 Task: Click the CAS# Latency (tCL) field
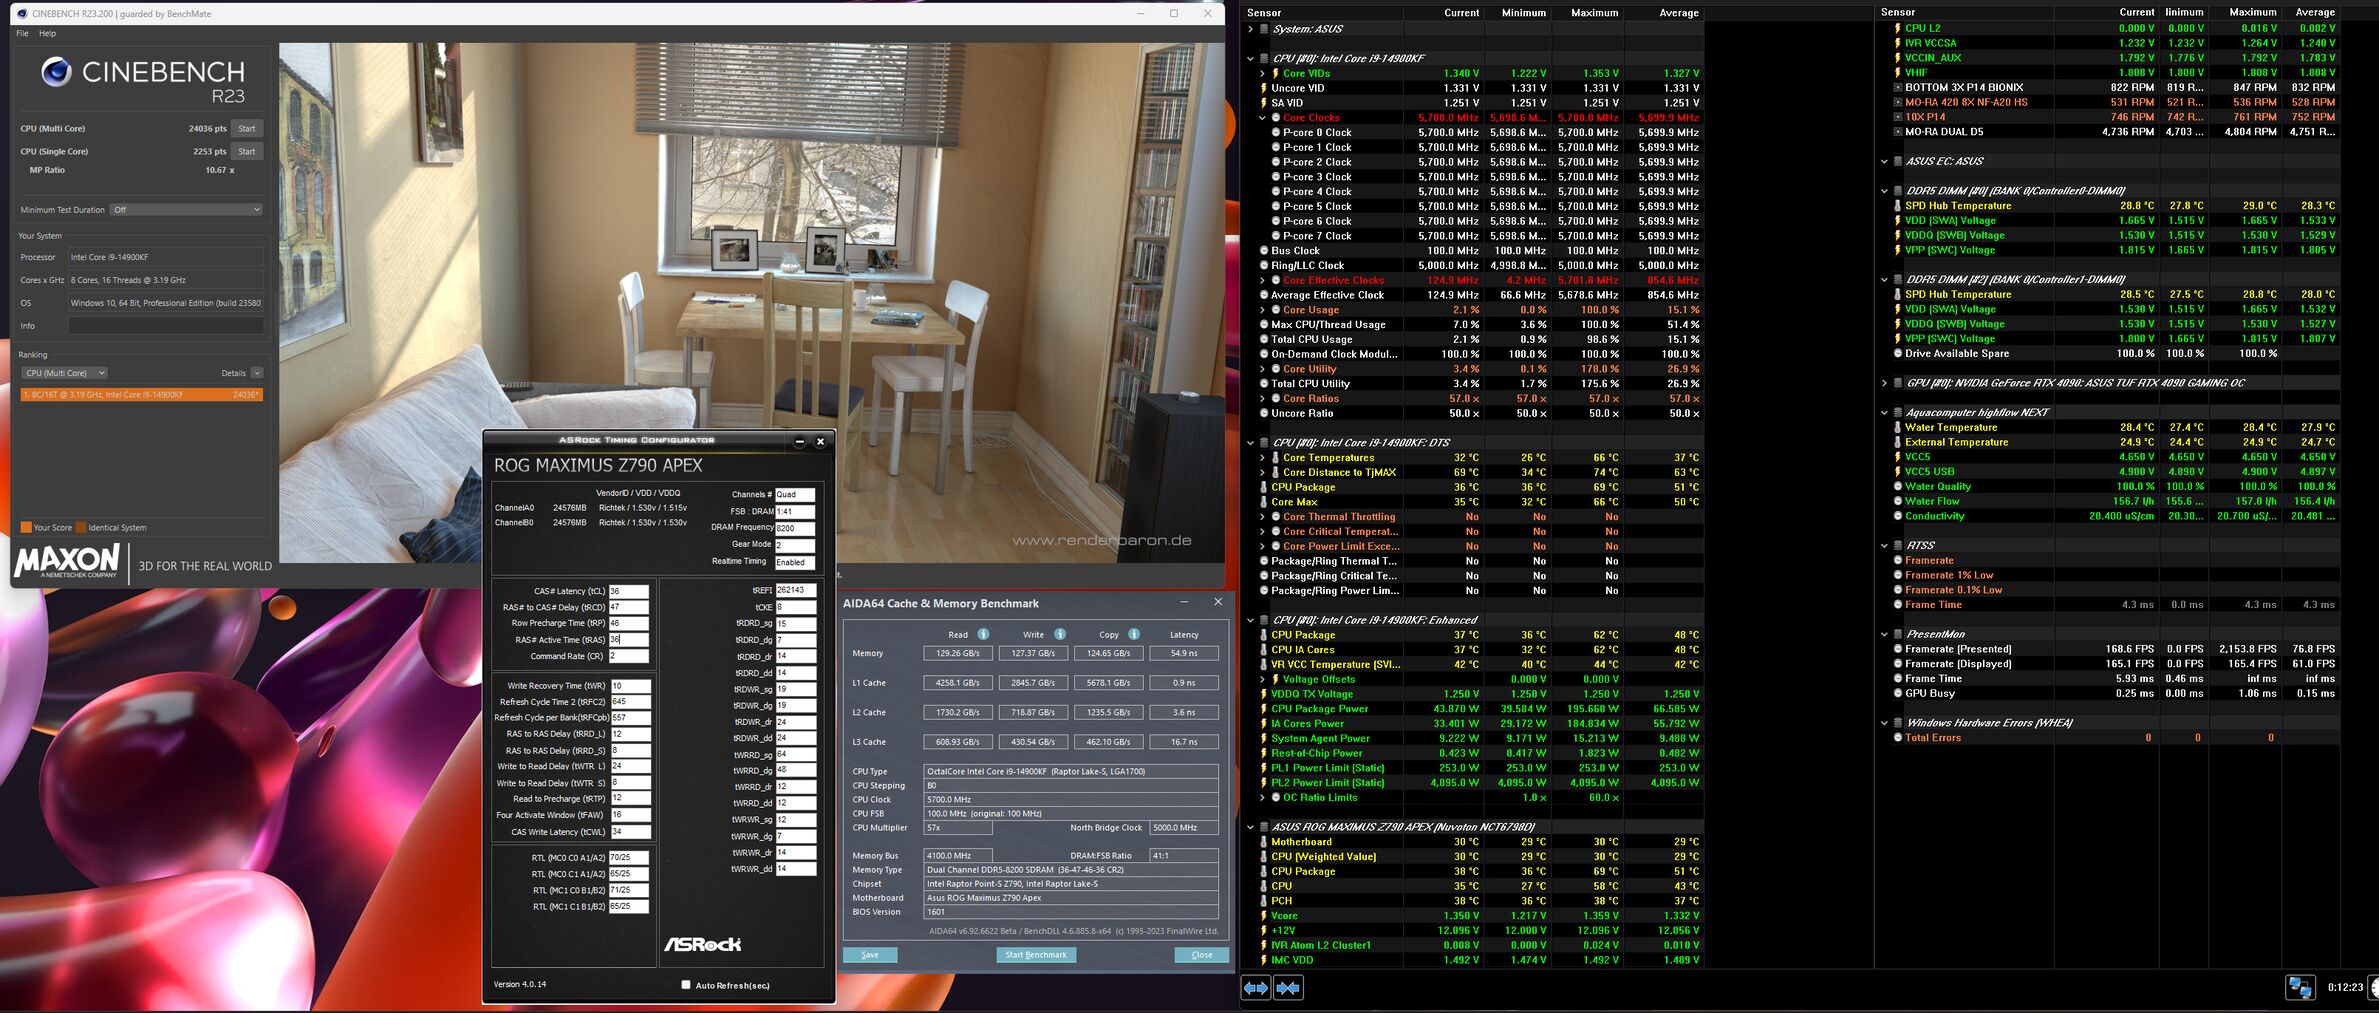pyautogui.click(x=629, y=591)
